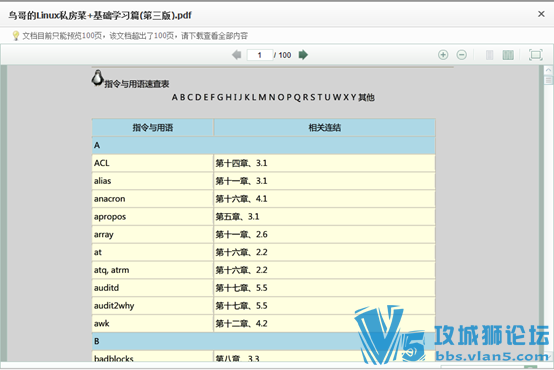Jump to letter D in index
Image resolution: width=554 pixels, height=370 pixels.
198,97
